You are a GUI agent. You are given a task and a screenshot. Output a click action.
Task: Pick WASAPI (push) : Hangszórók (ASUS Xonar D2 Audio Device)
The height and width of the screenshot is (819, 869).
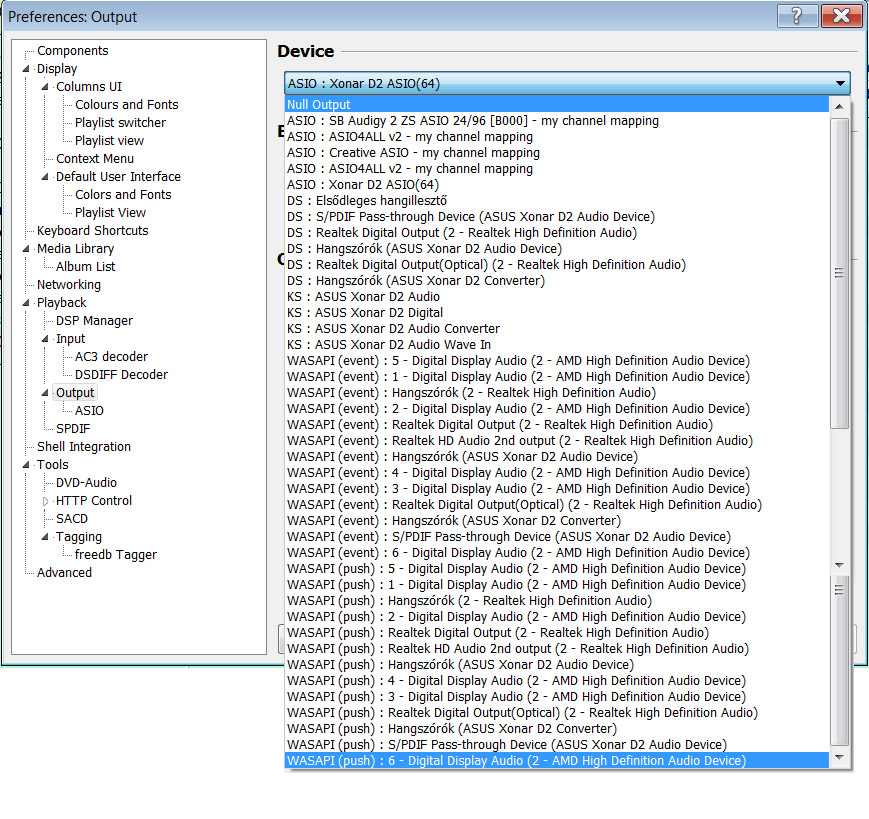(557, 664)
